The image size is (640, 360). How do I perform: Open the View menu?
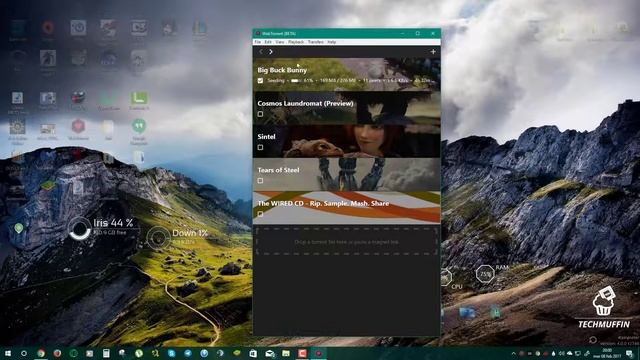click(x=280, y=42)
